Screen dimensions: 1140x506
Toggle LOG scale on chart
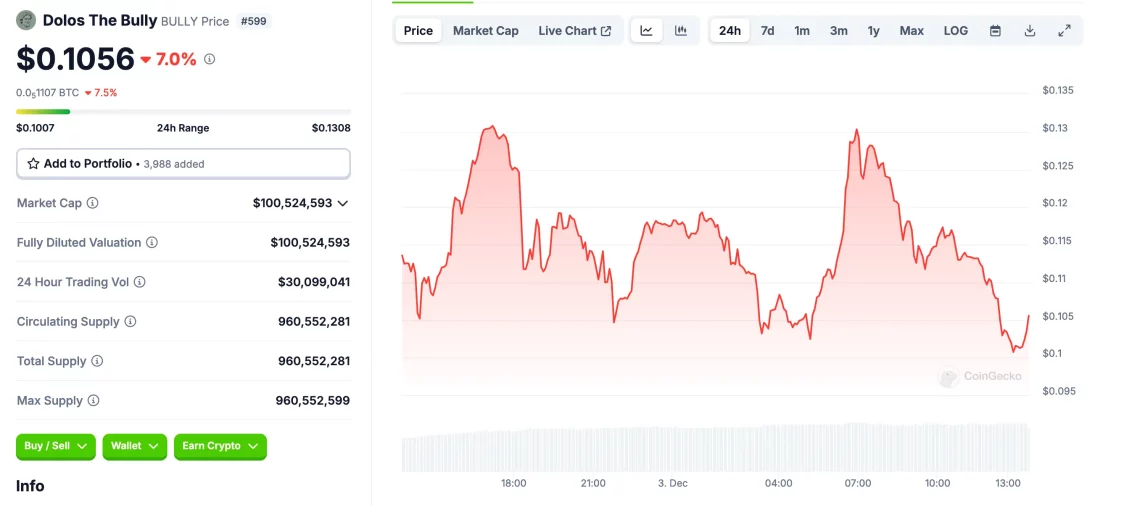click(955, 31)
